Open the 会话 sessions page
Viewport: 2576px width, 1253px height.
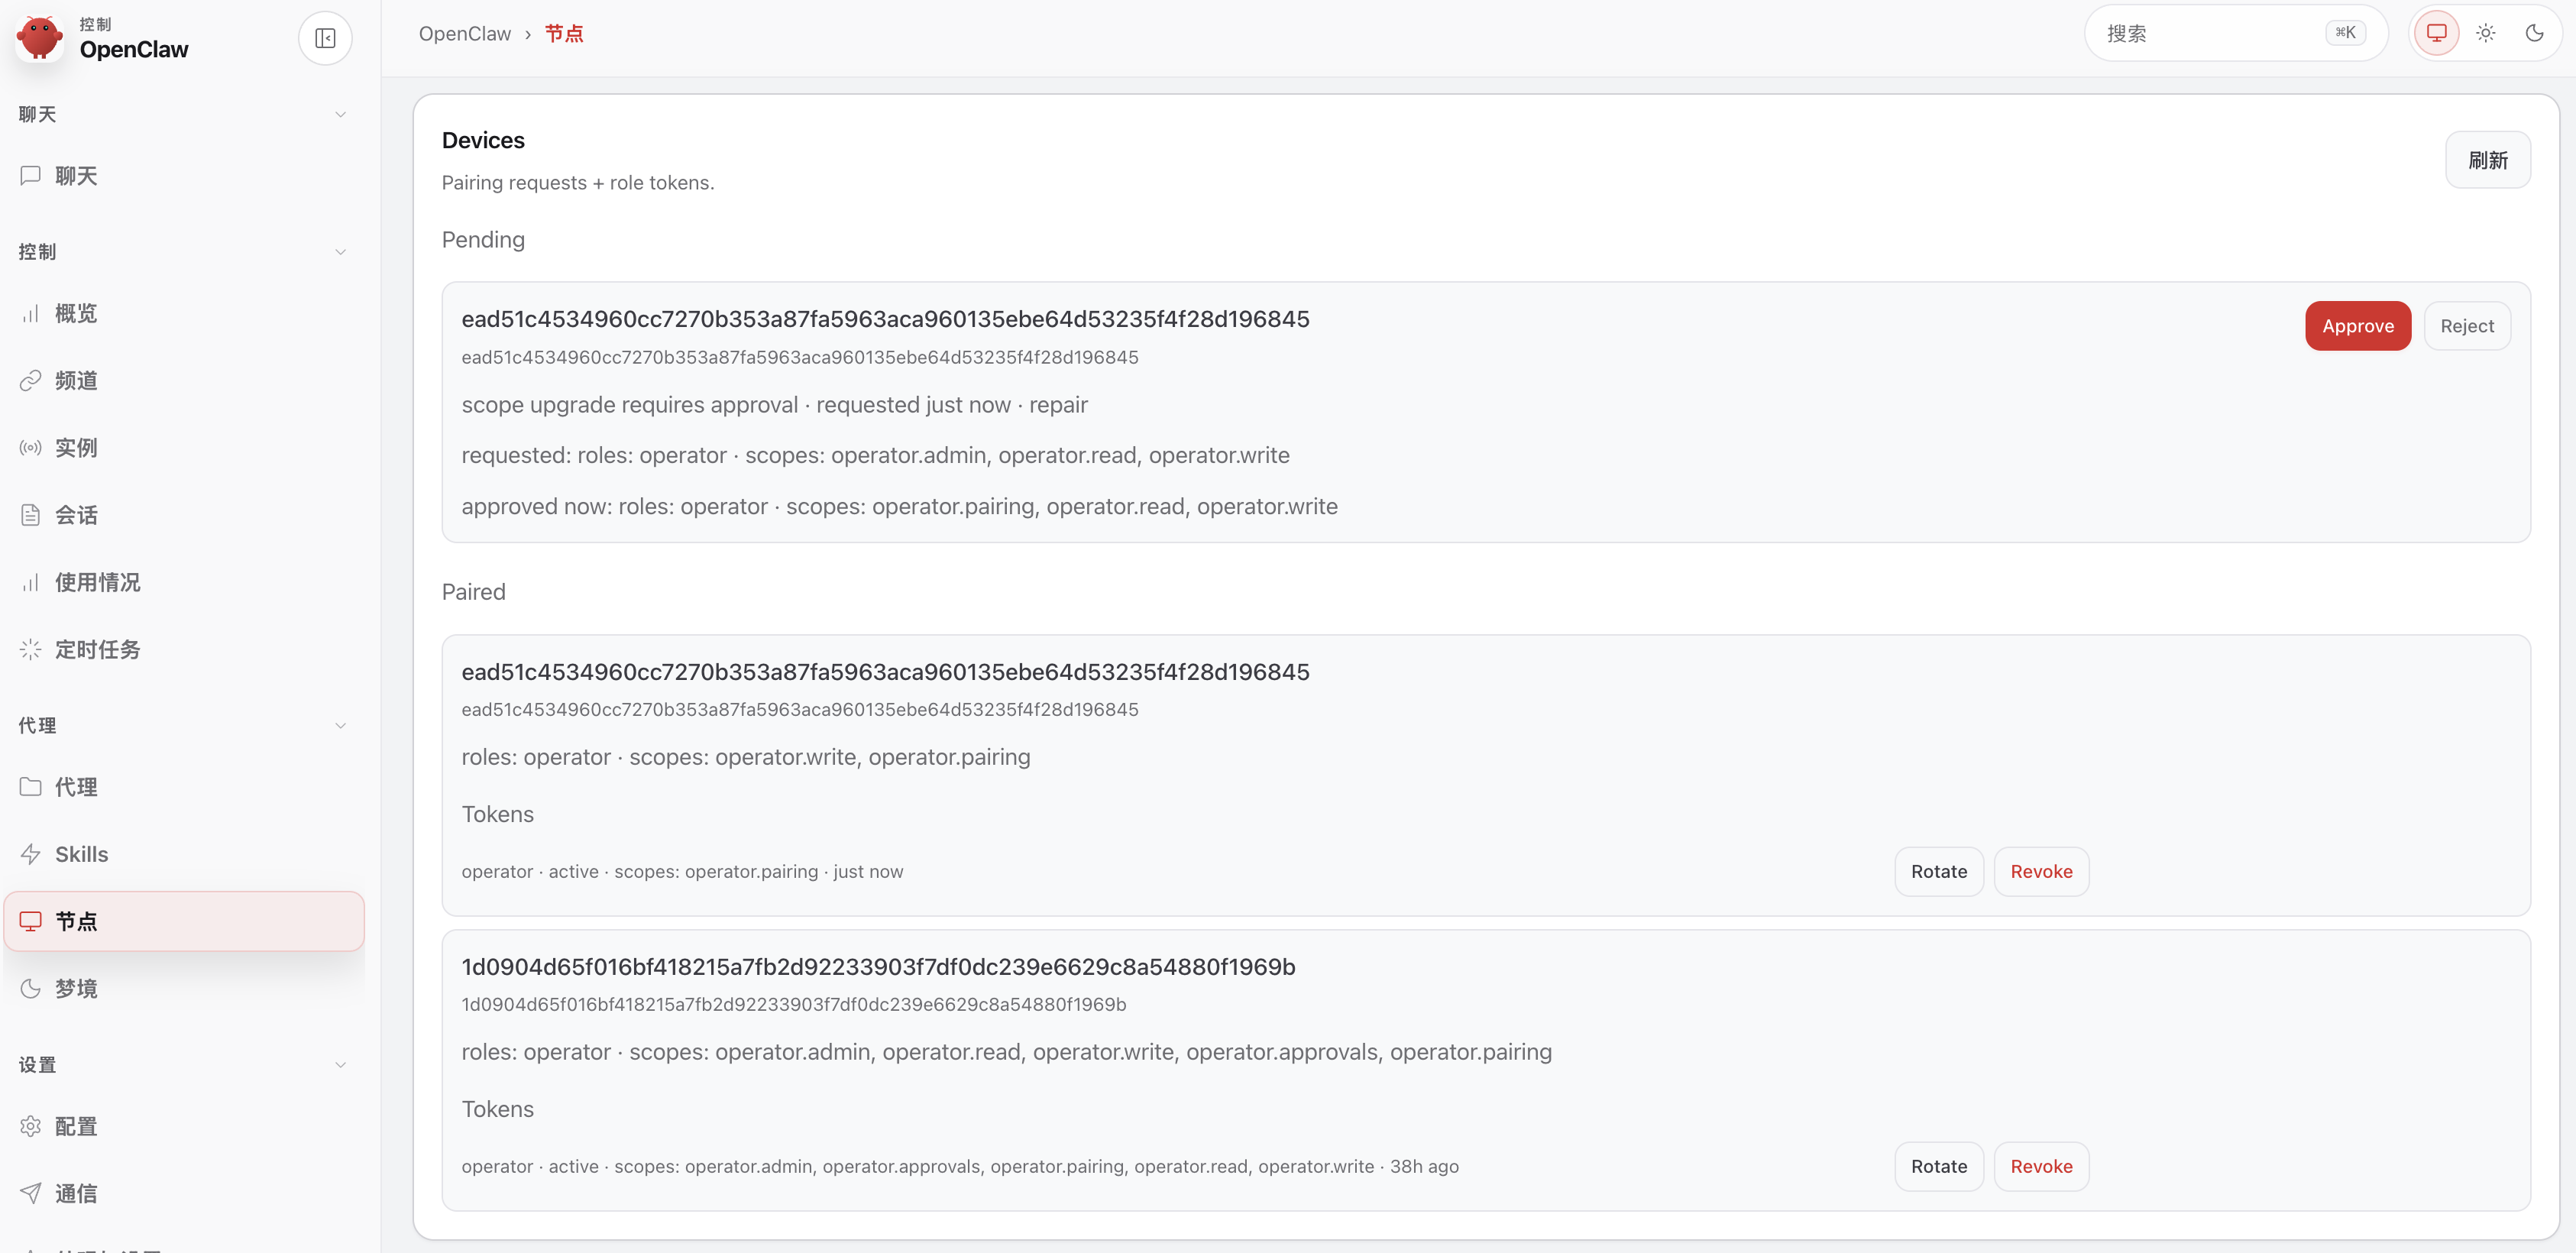tap(184, 515)
